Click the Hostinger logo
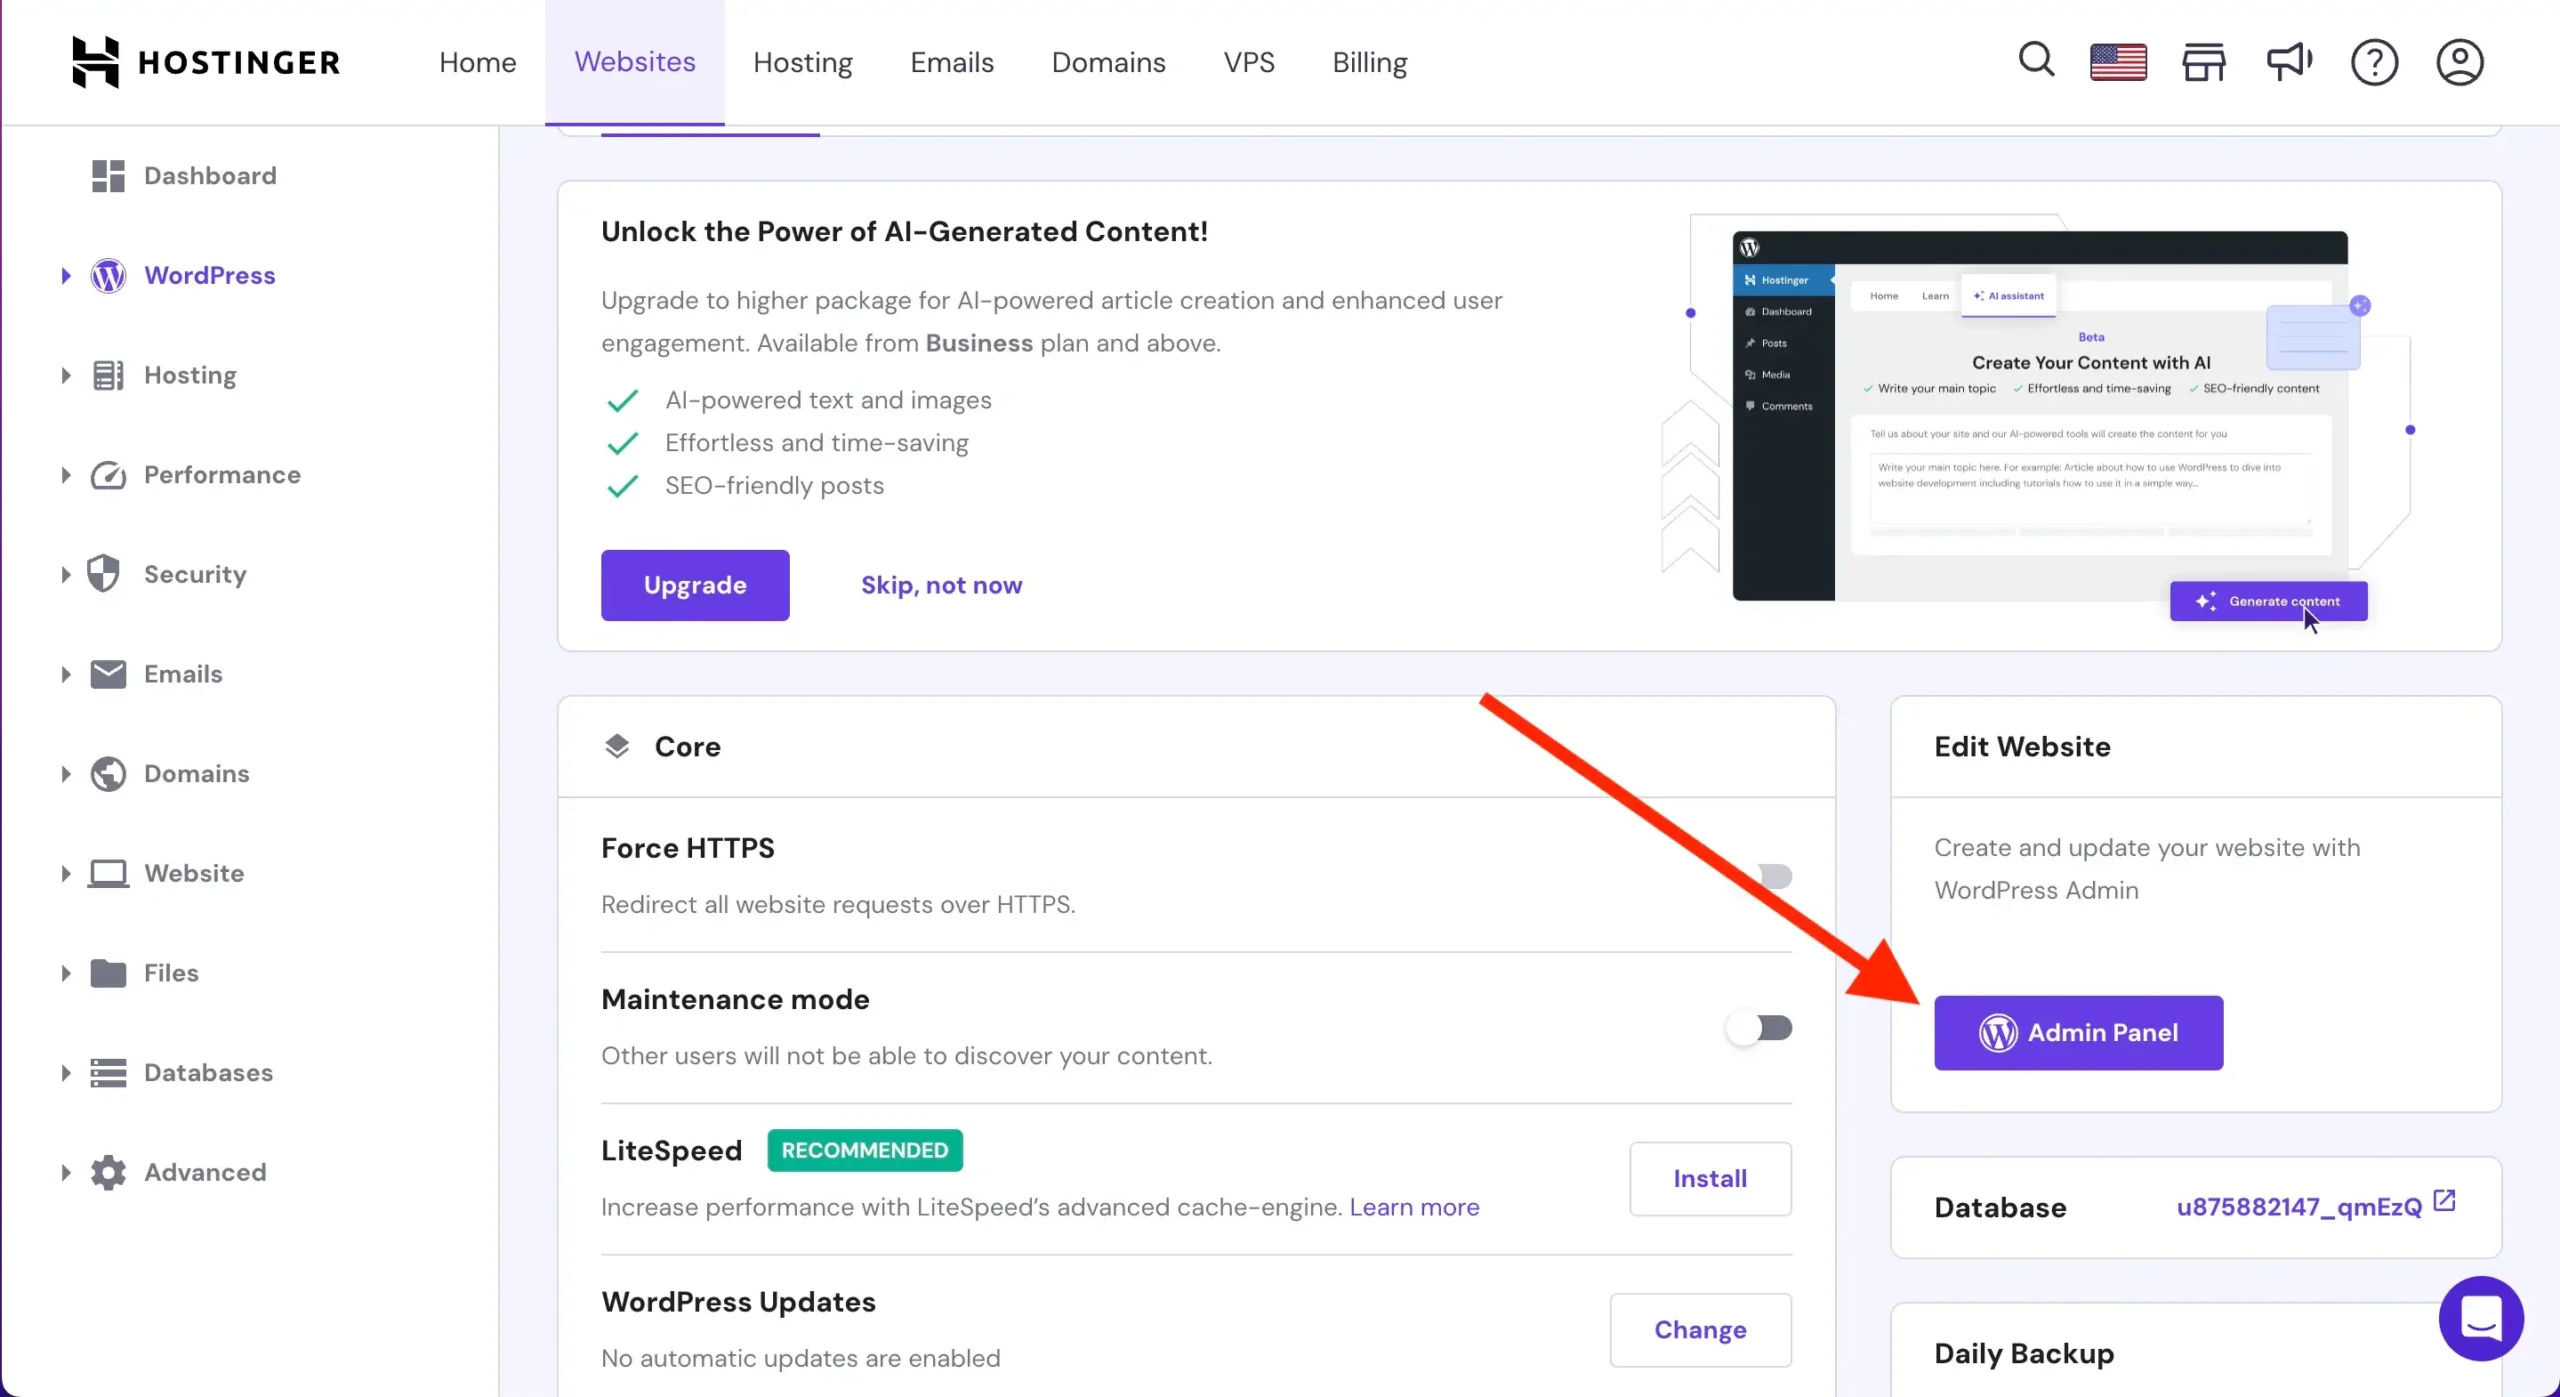2560x1397 pixels. click(x=206, y=62)
